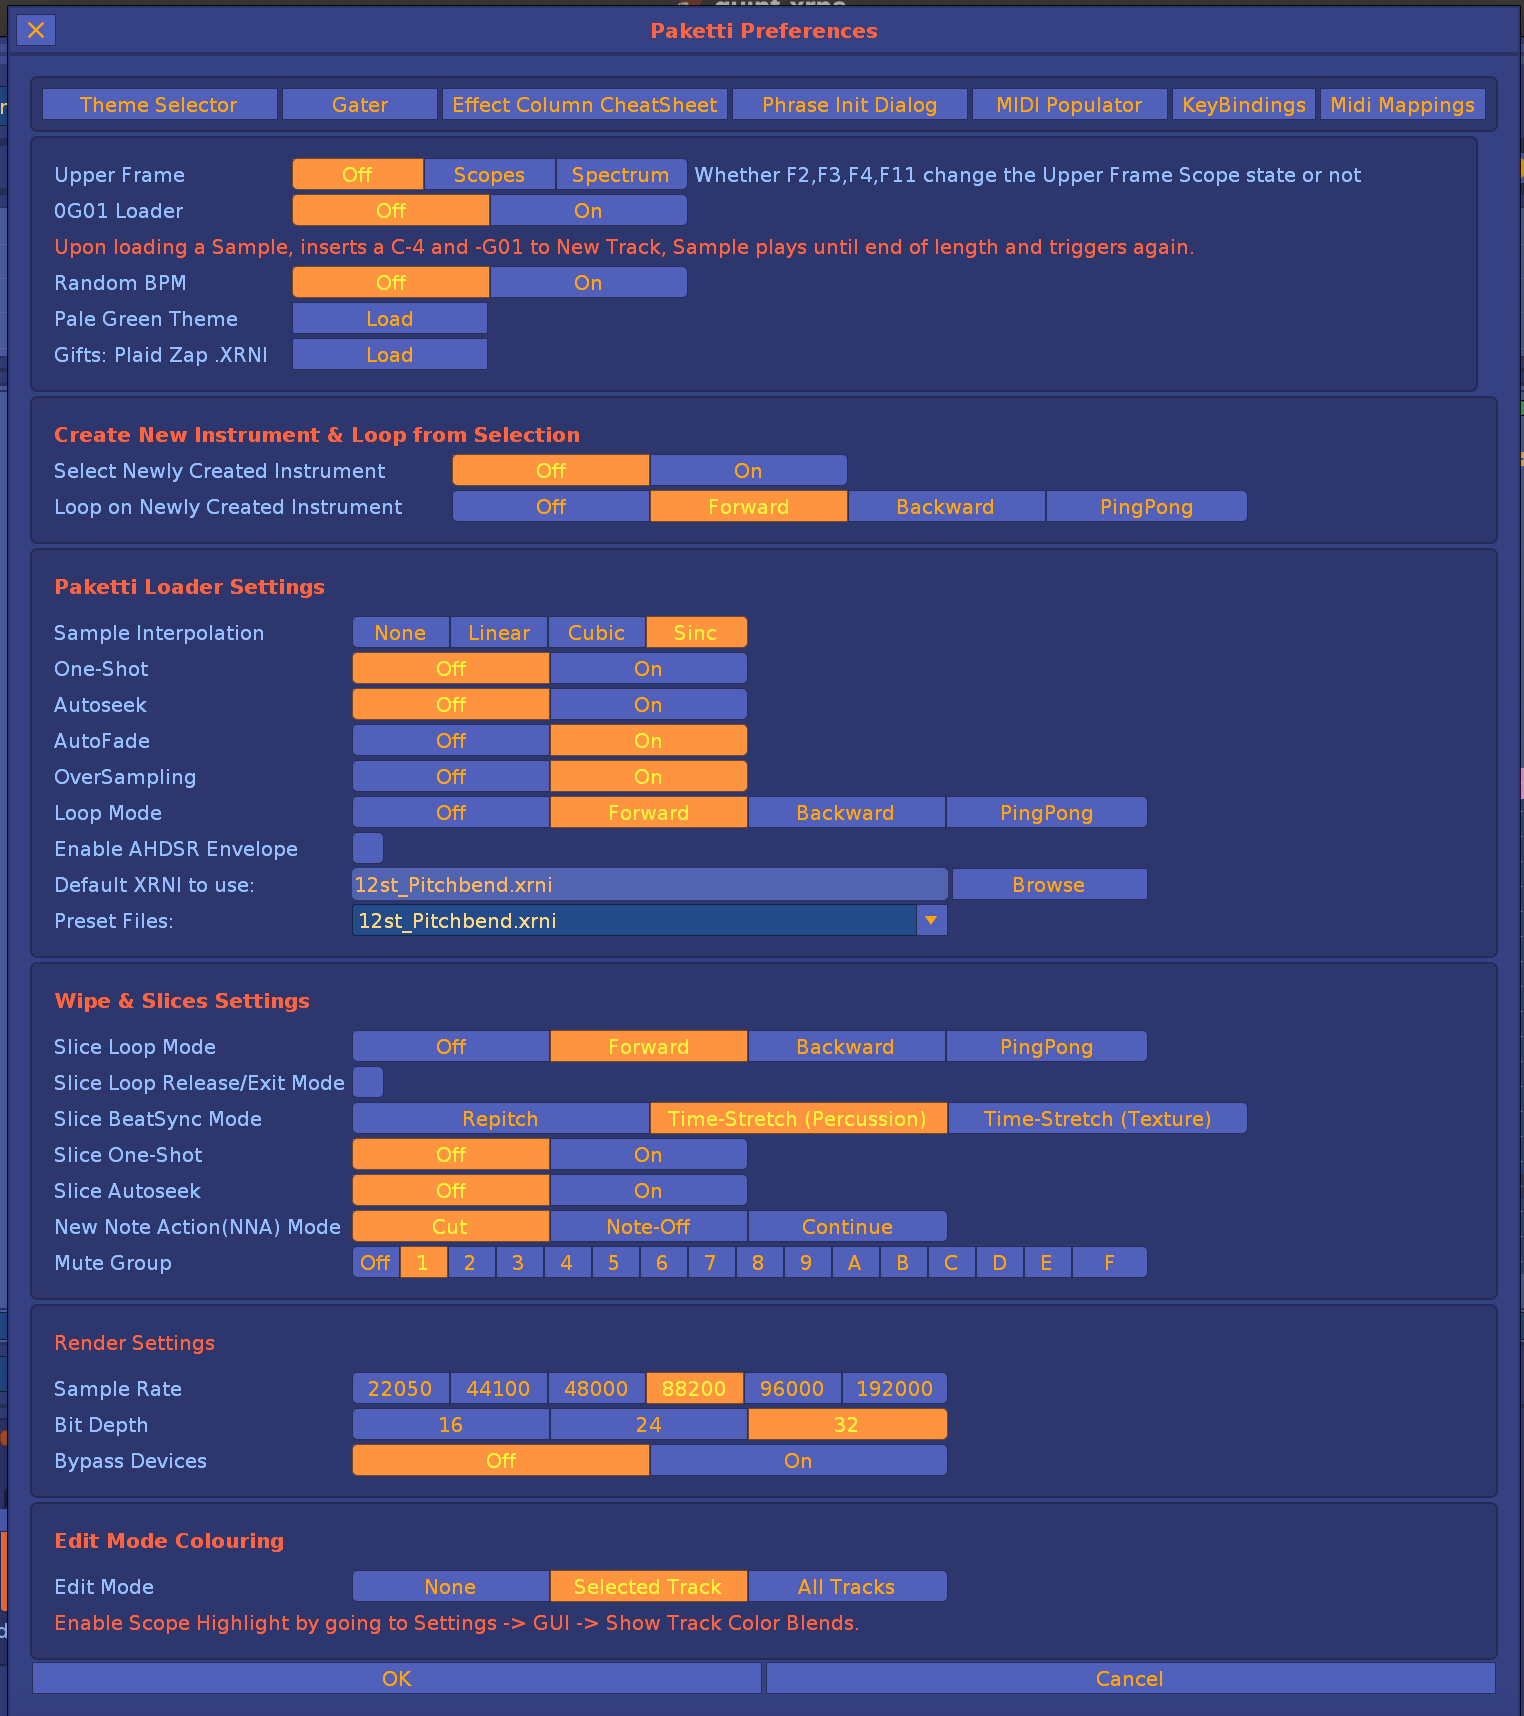Turn Random BPM On
This screenshot has width=1524, height=1716.
tap(588, 283)
